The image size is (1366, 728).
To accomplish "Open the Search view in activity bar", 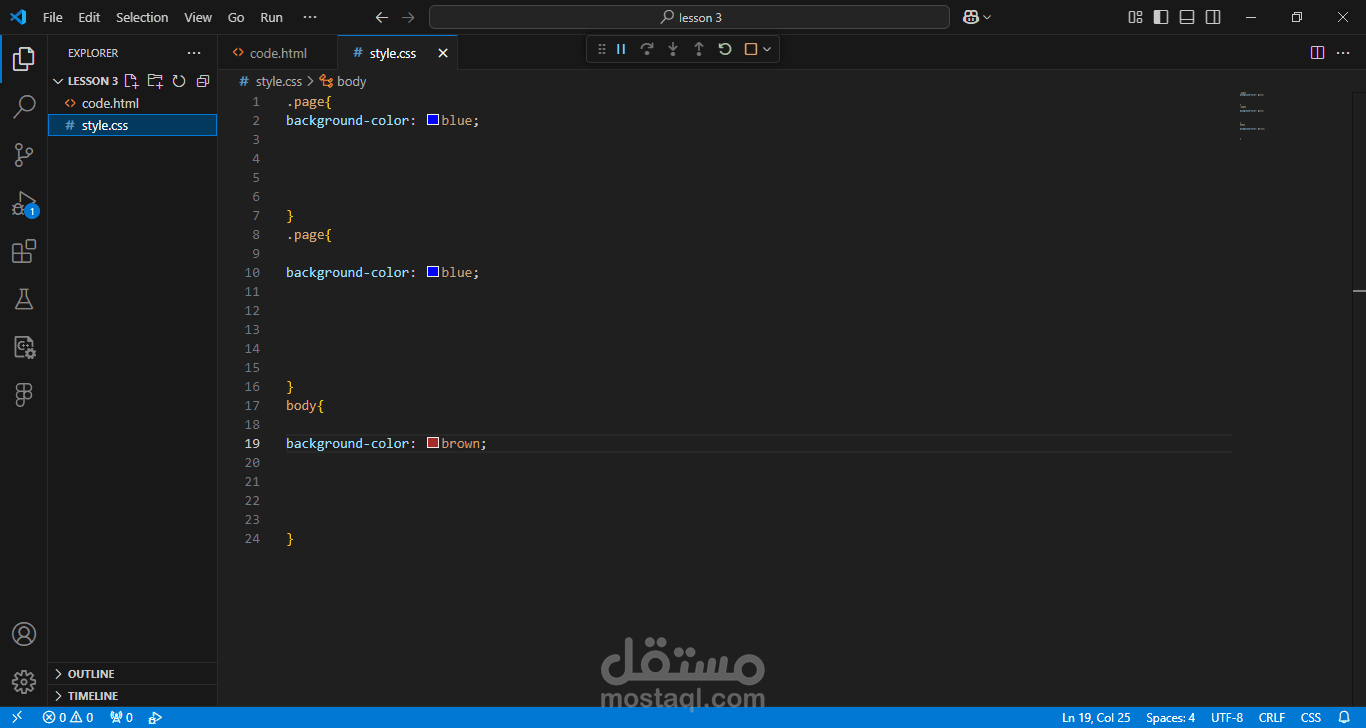I will [24, 106].
